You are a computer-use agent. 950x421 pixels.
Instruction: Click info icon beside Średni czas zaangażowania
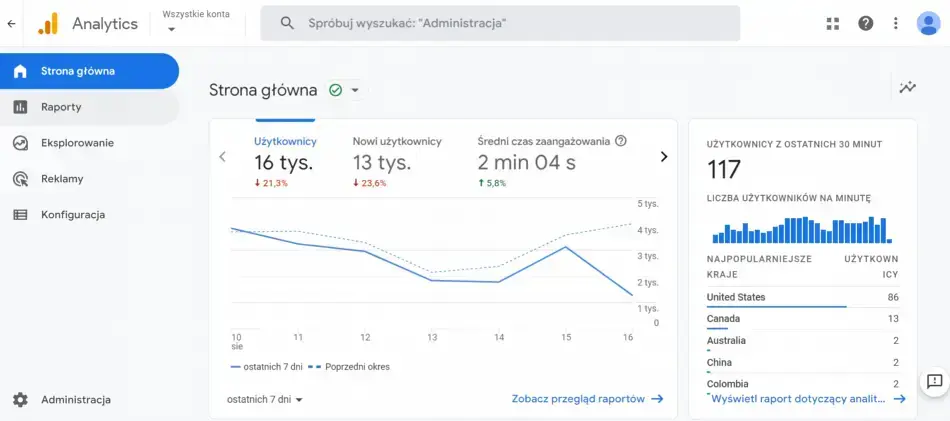621,141
